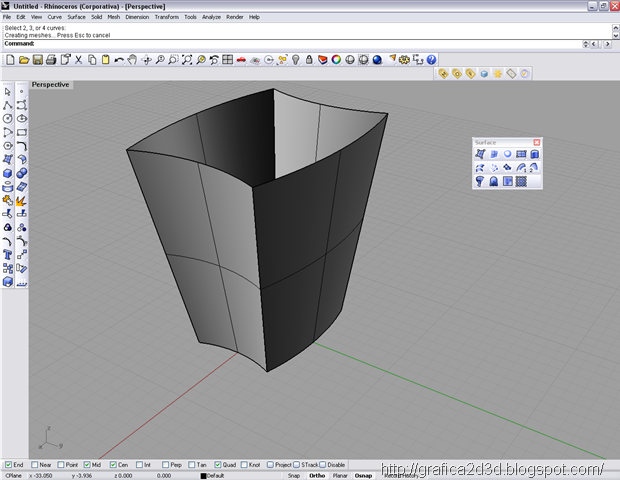
Task: Enable the Int osnap checkbox
Action: 139,465
